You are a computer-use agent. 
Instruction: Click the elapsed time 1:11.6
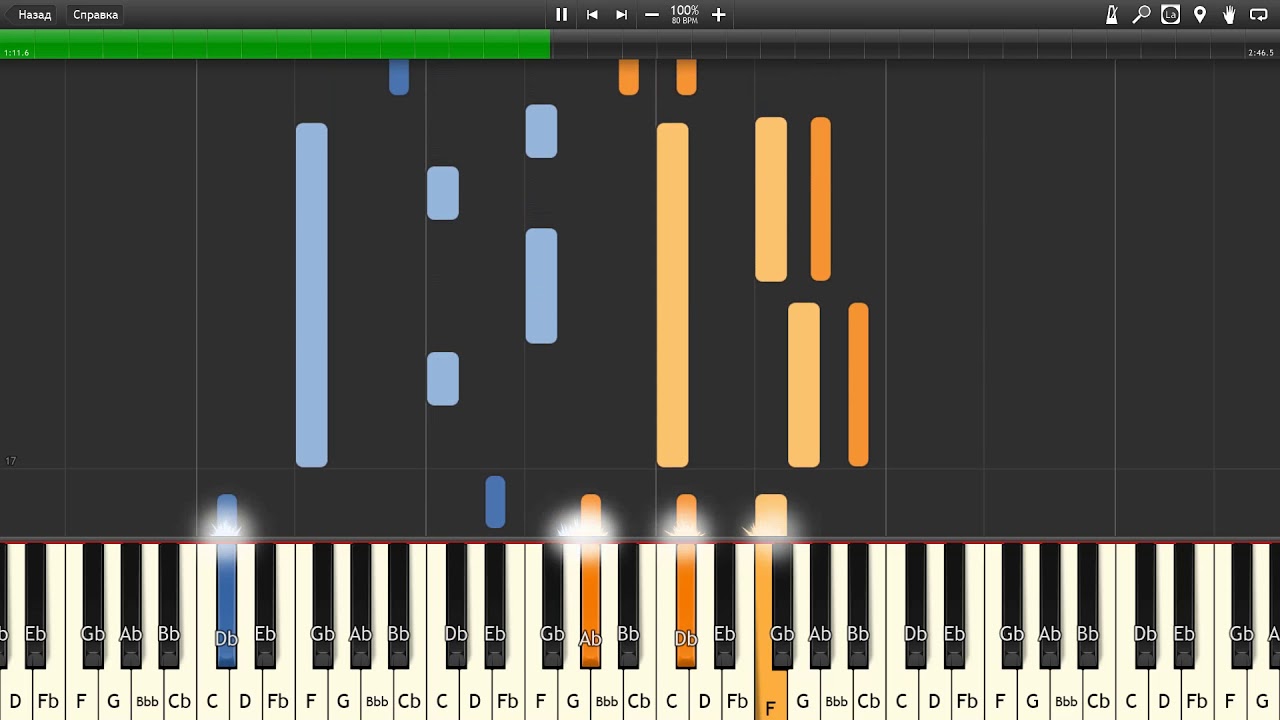point(17,53)
